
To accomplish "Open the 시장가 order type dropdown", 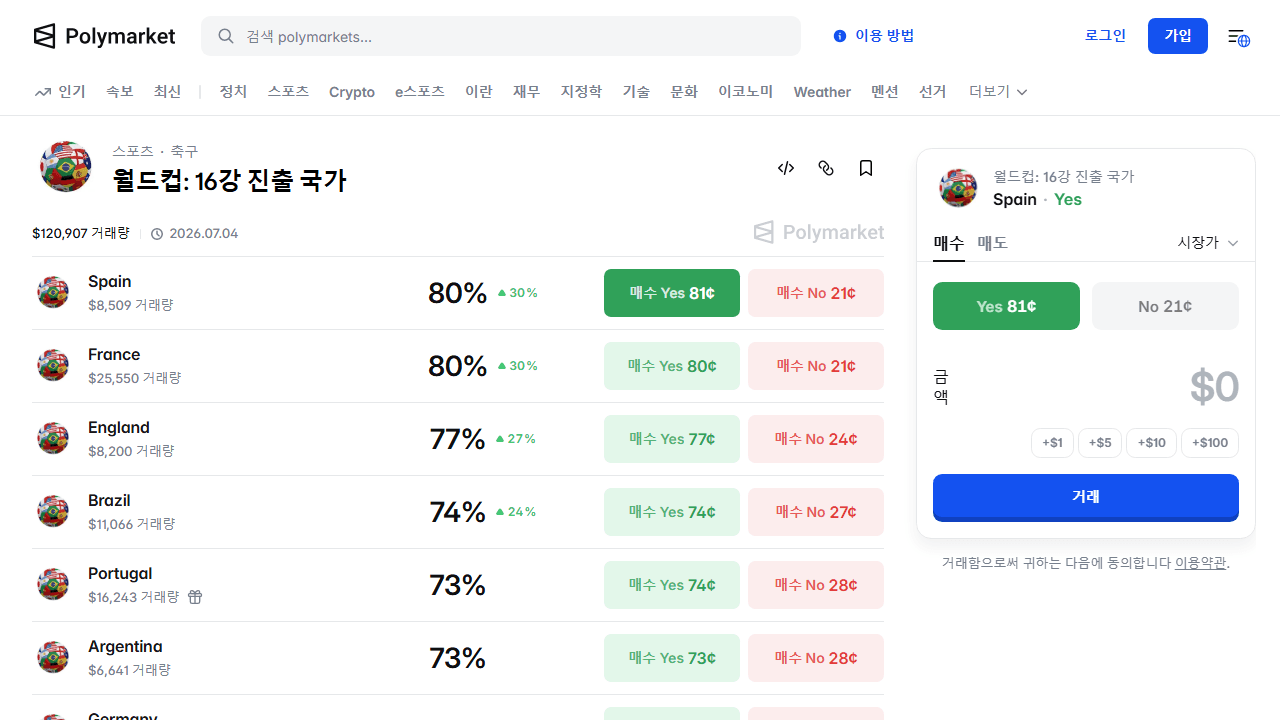I will [1208, 243].
